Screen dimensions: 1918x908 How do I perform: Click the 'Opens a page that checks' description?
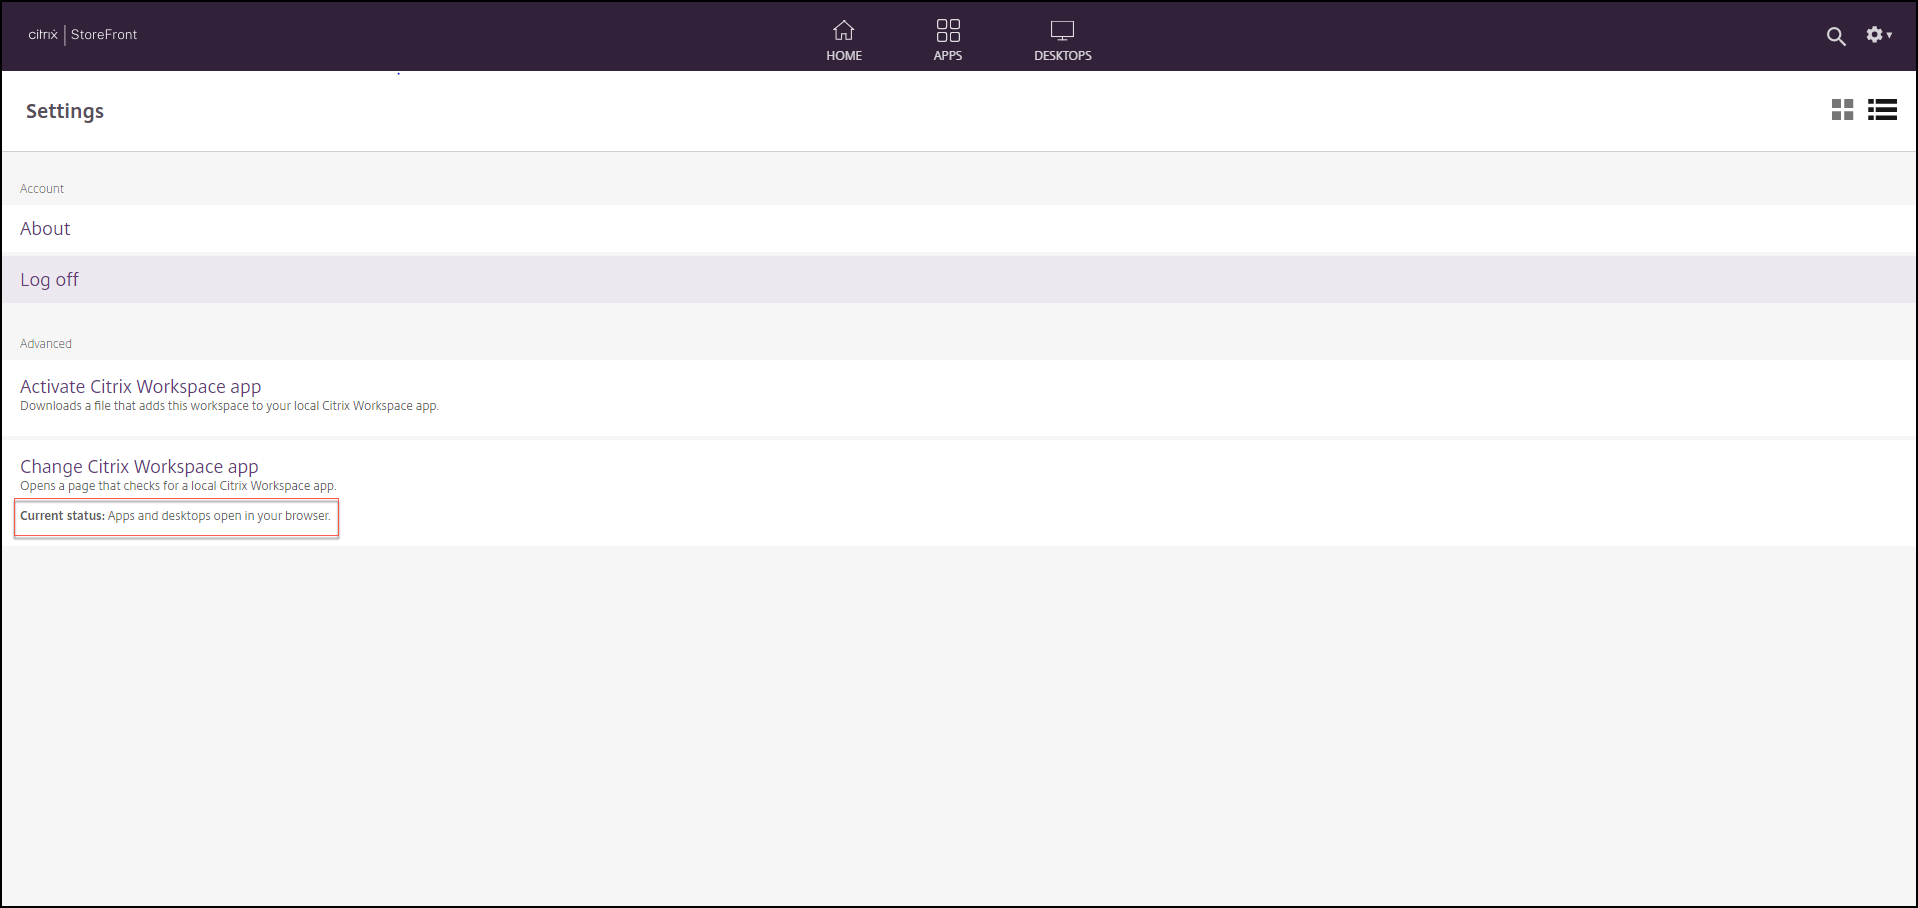[x=178, y=486]
